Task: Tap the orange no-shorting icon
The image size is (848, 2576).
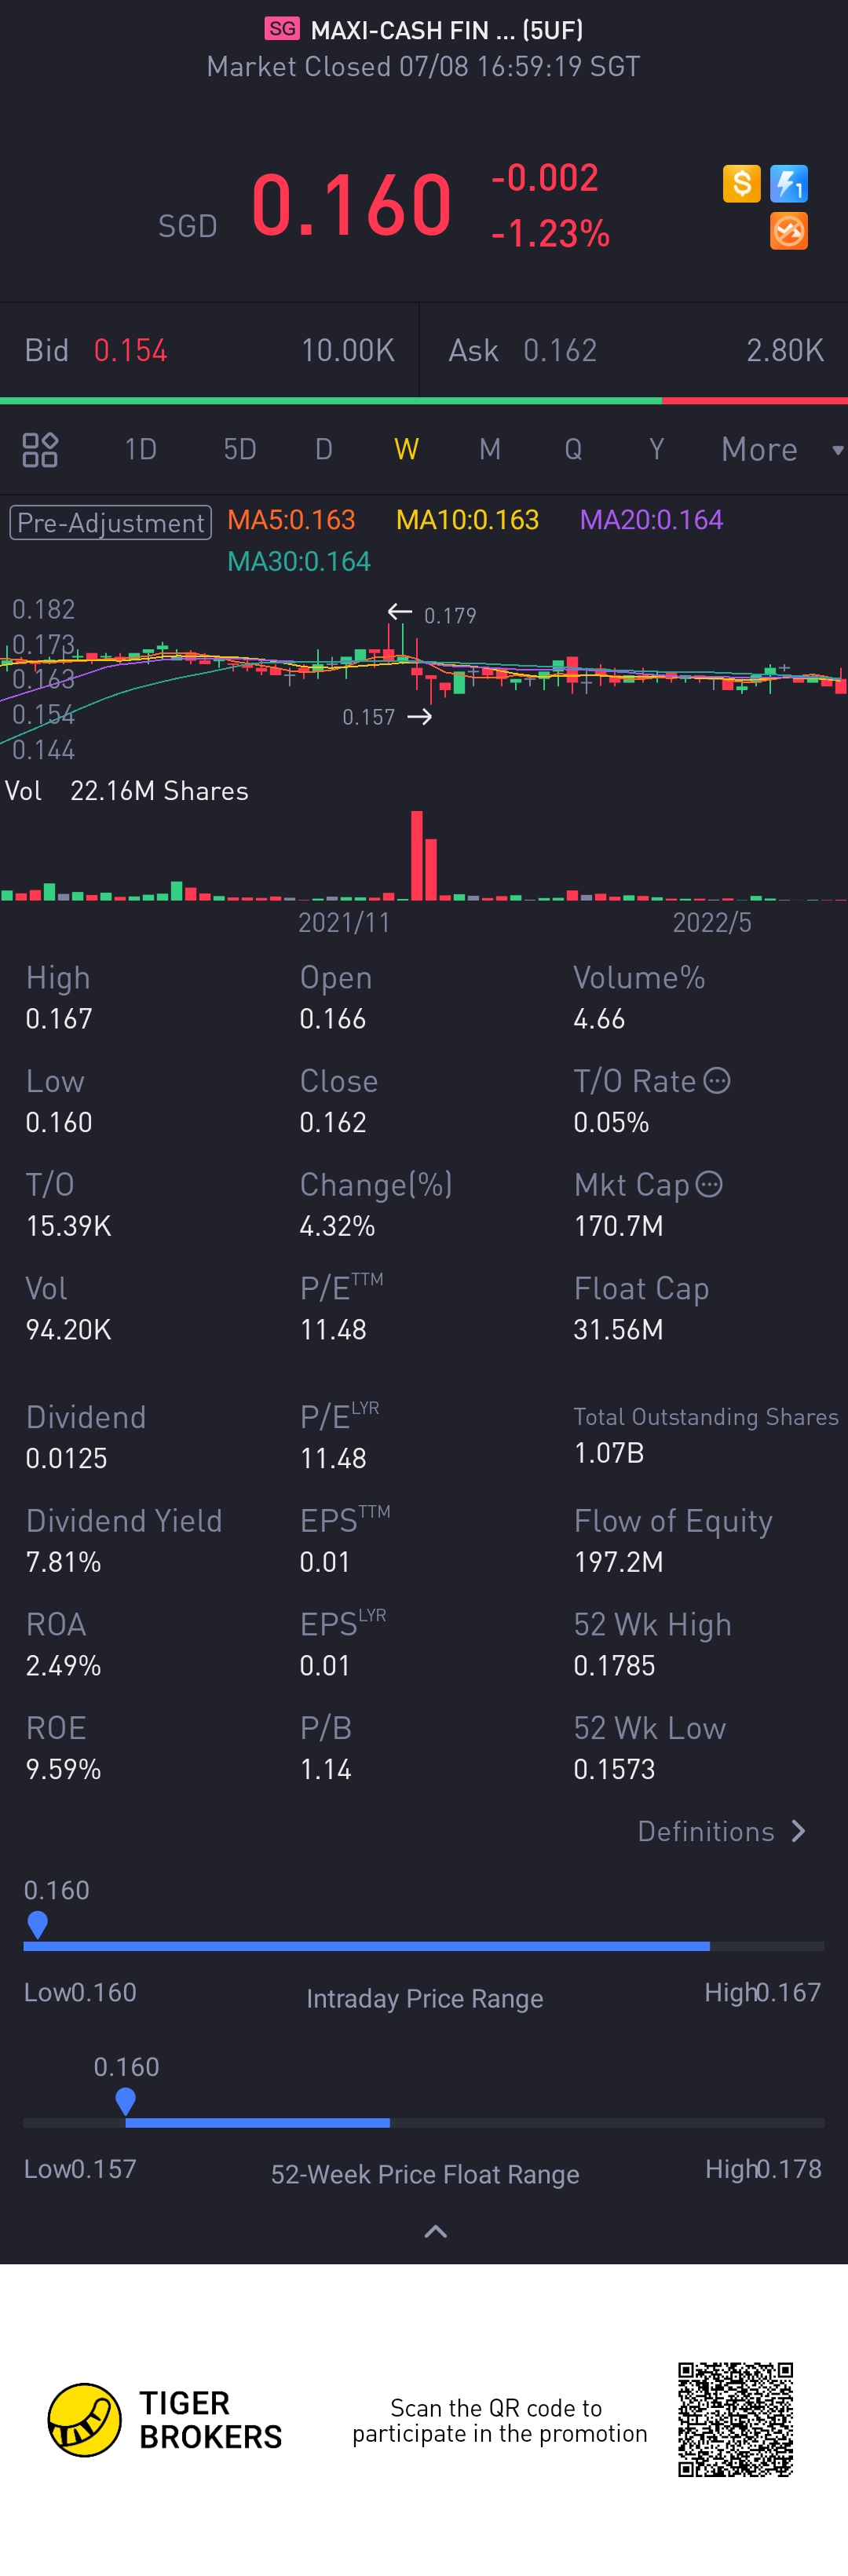Action: pos(788,231)
